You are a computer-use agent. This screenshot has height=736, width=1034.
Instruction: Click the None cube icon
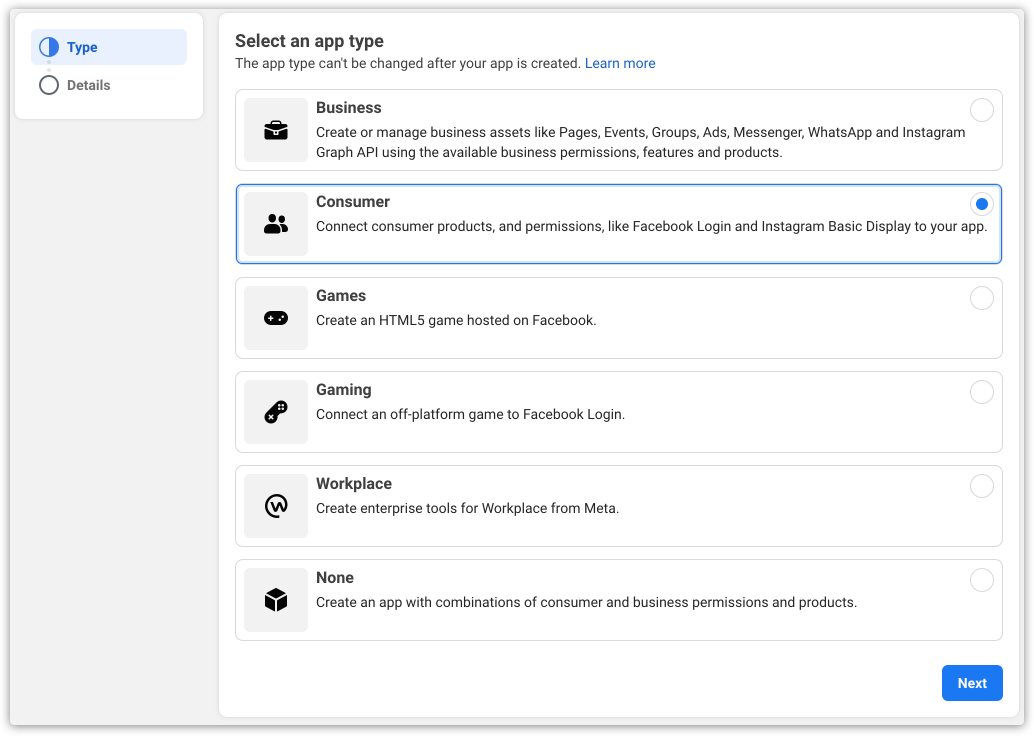pyautogui.click(x=276, y=600)
